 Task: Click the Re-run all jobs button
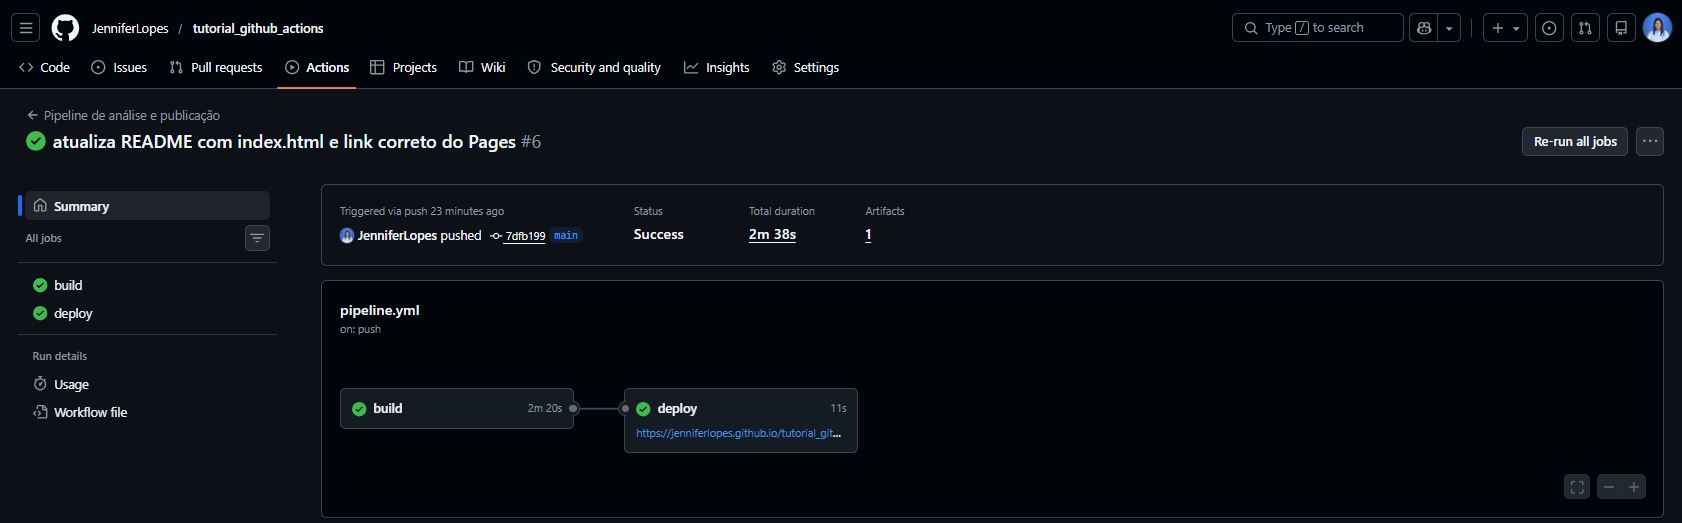[x=1575, y=141]
